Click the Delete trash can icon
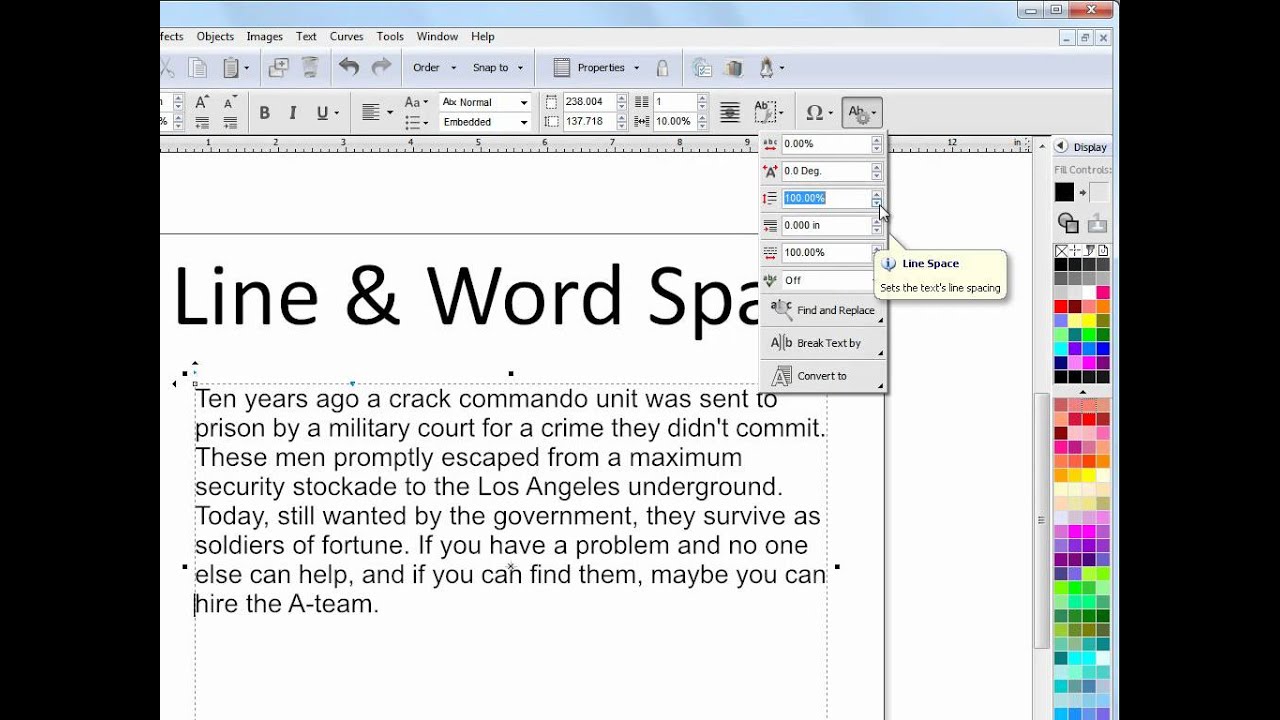The height and width of the screenshot is (720, 1280). [x=310, y=68]
